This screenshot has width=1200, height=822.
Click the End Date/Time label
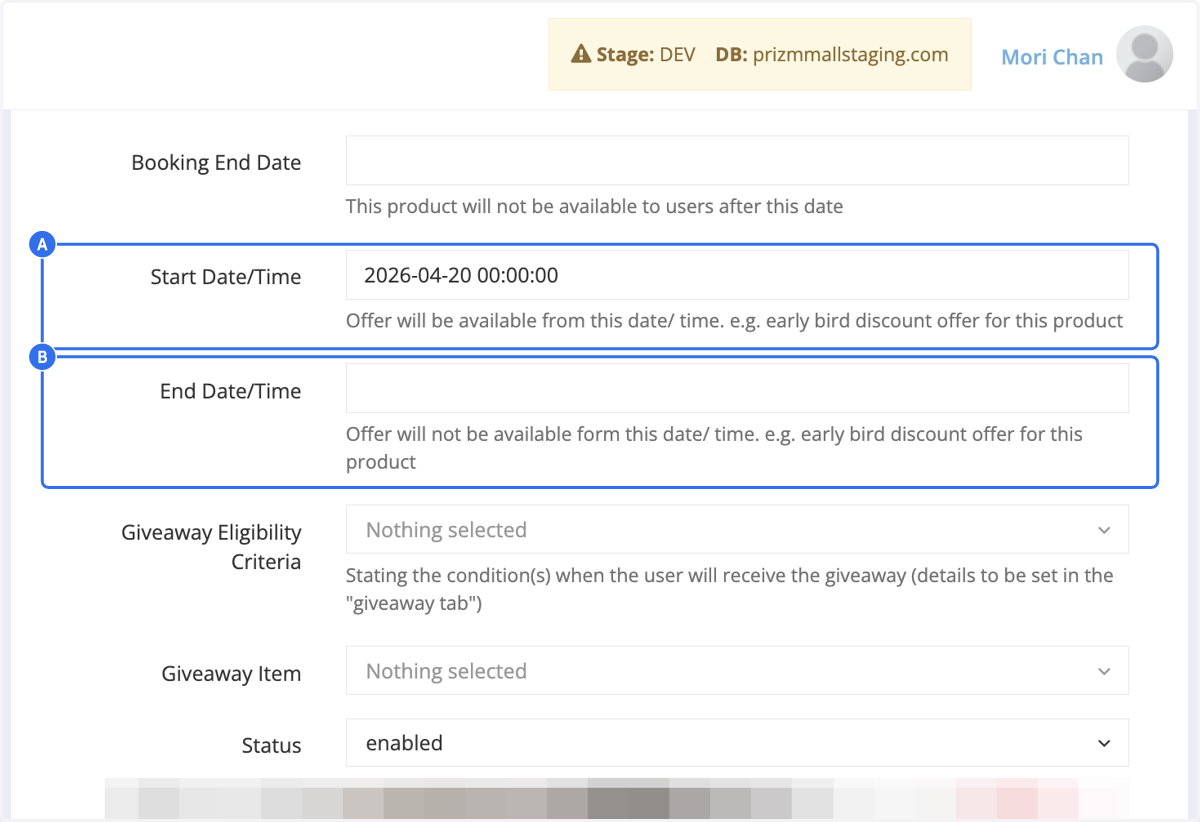point(230,391)
